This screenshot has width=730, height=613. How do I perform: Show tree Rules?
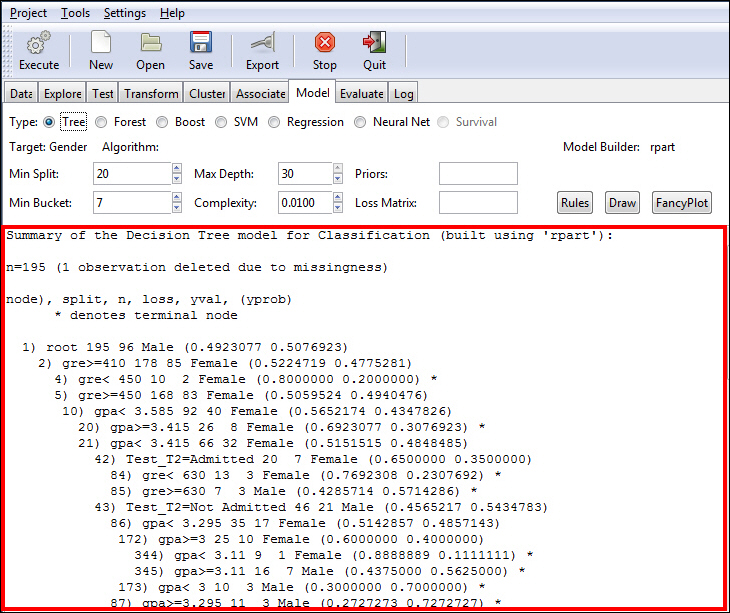[575, 203]
